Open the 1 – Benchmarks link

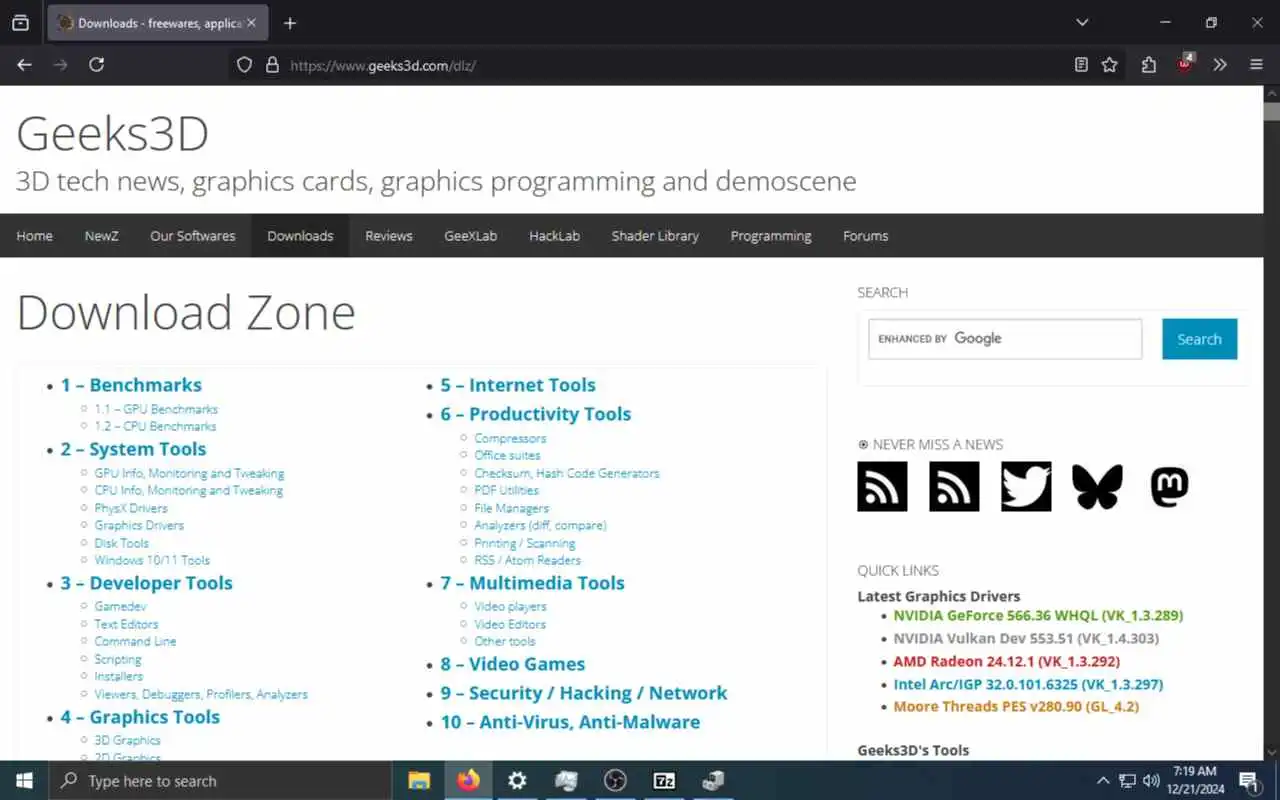[x=131, y=385]
